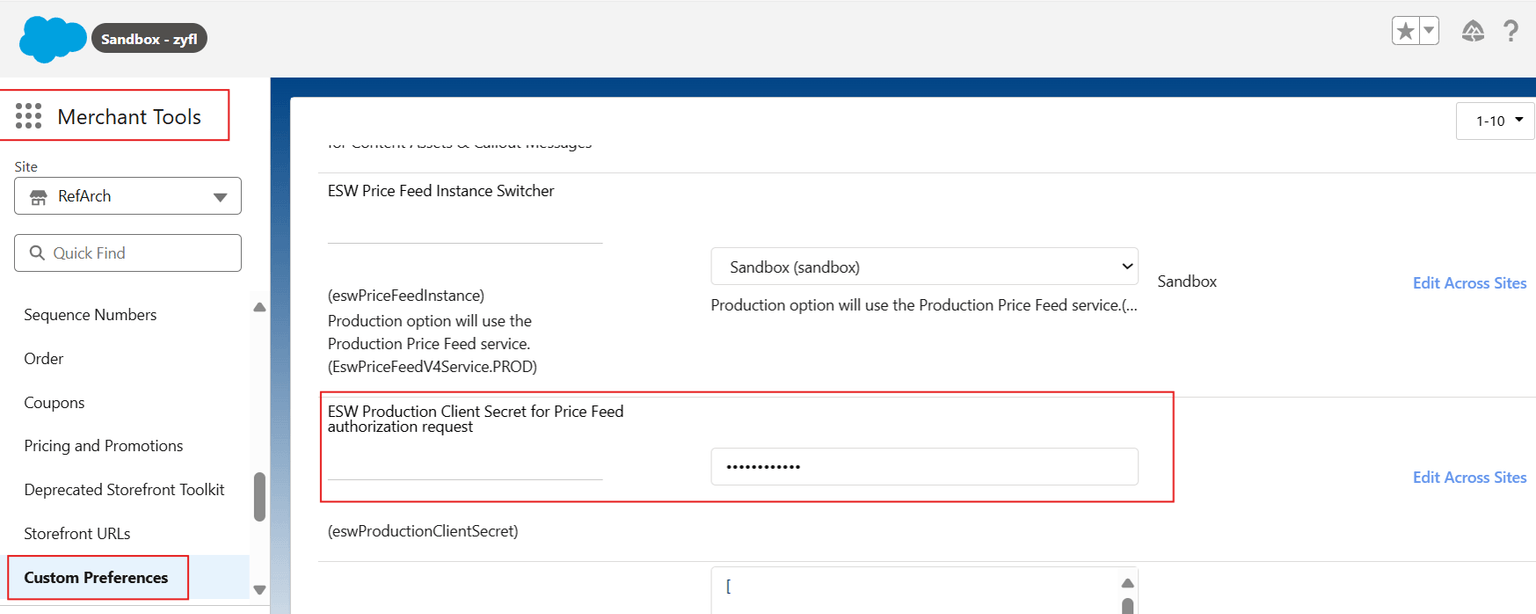The width and height of the screenshot is (1536, 614).
Task: Open the Sandbox (sandbox) instance dropdown
Action: click(924, 267)
